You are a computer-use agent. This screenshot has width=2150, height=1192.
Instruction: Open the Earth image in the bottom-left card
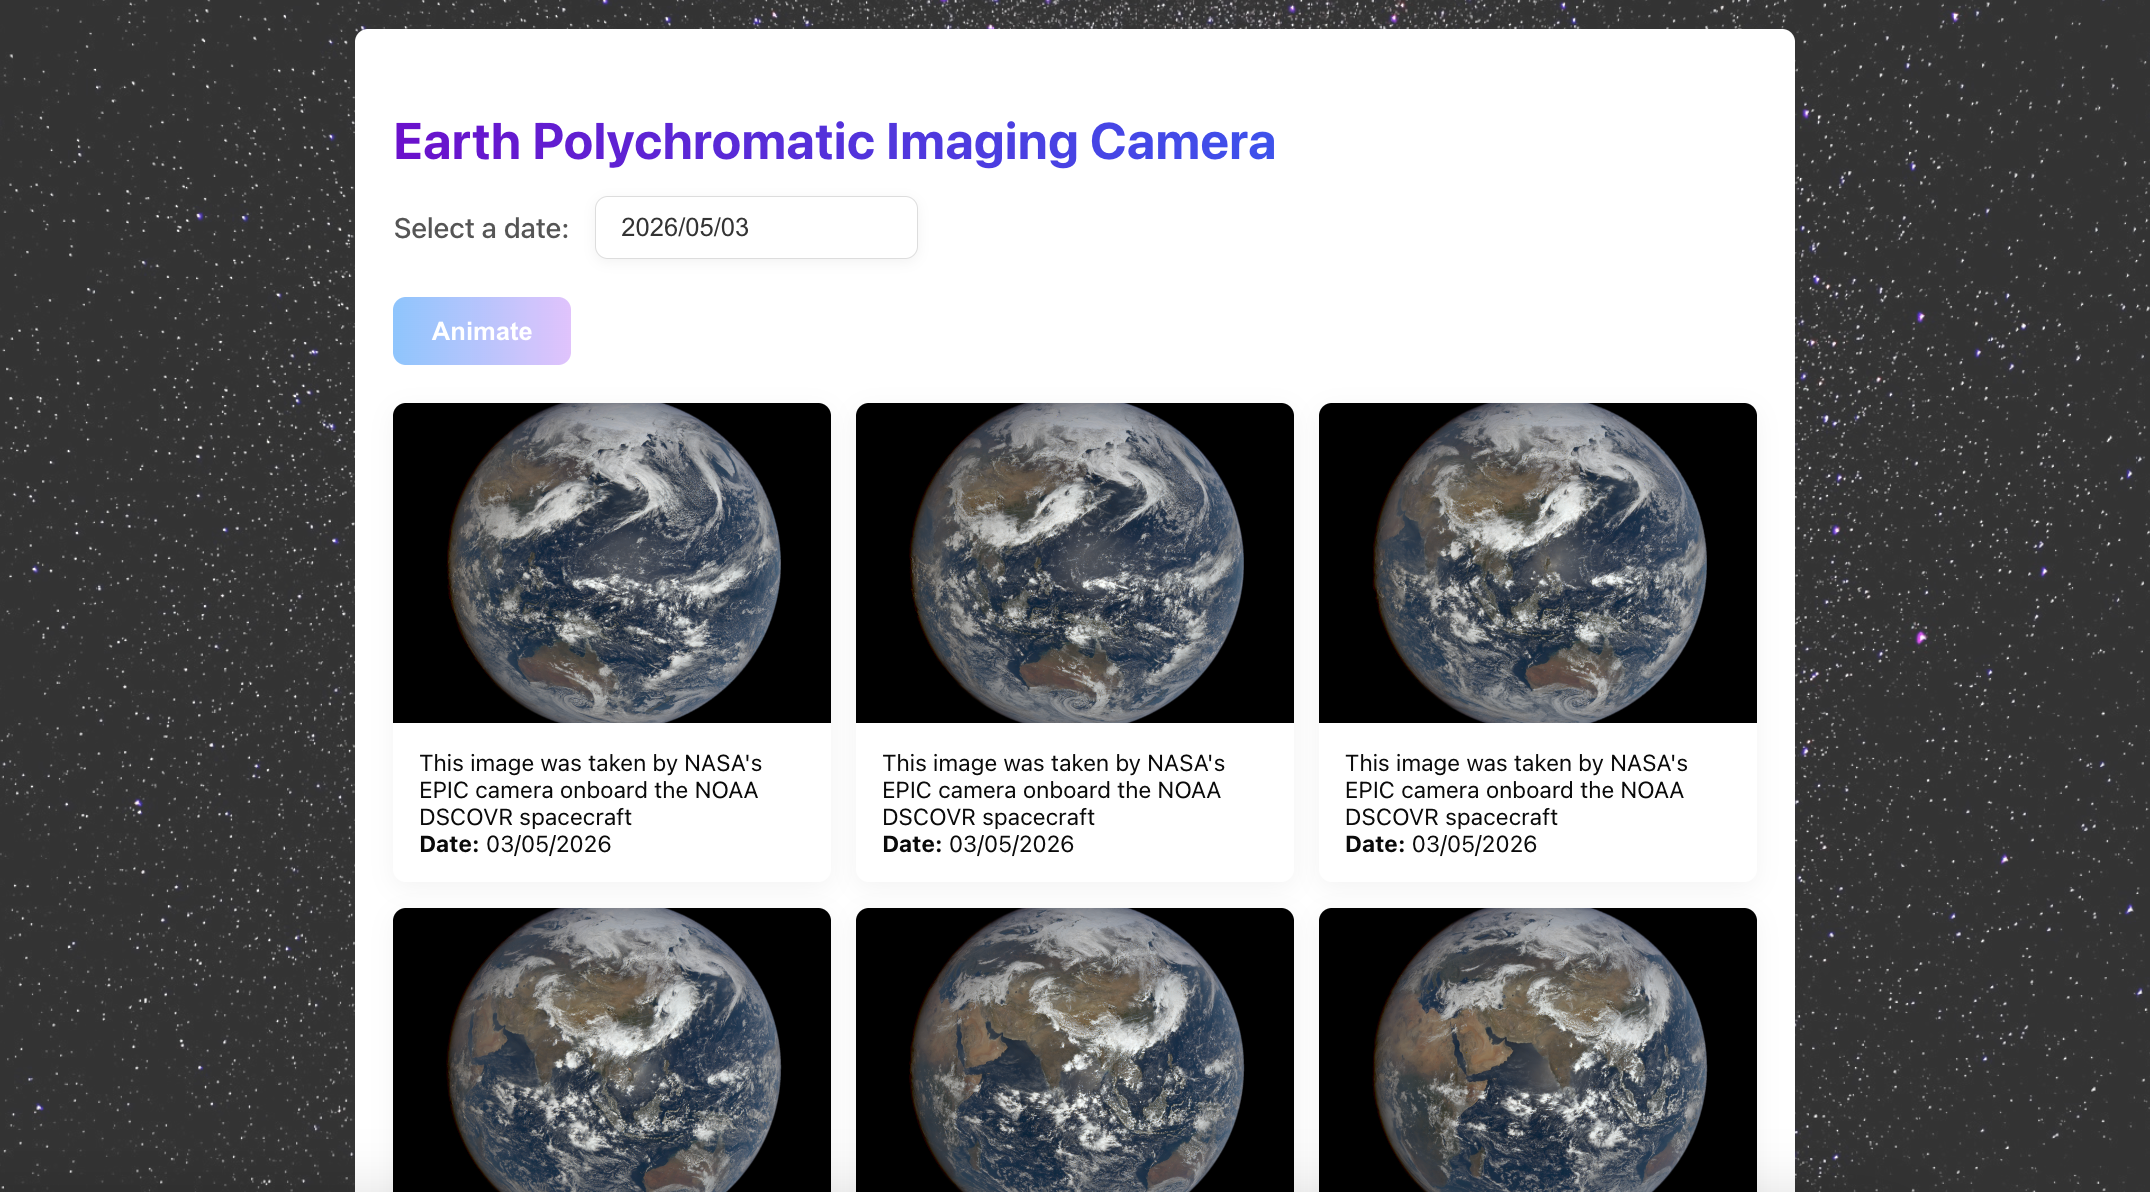612,1050
